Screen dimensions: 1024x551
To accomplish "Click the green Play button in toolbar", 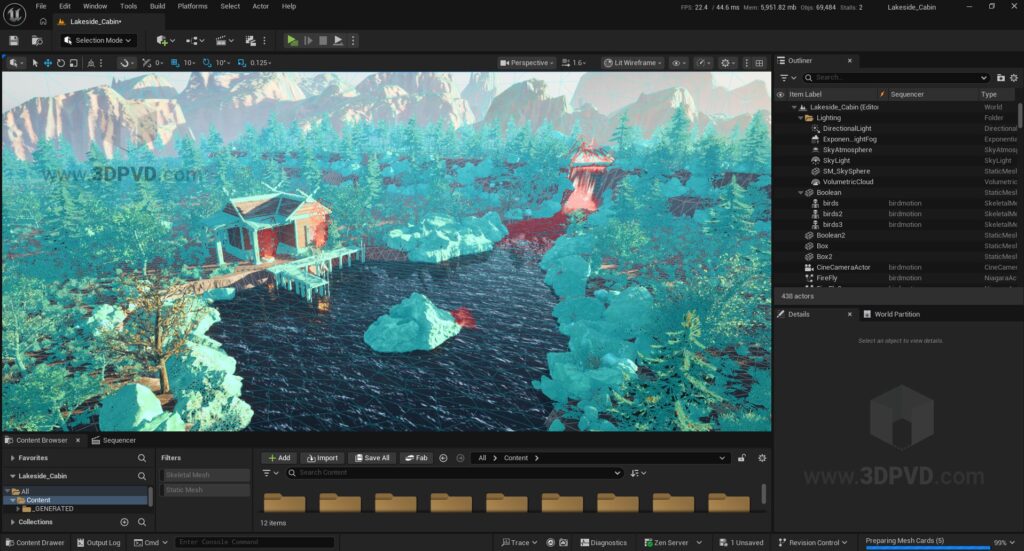I will click(x=292, y=40).
